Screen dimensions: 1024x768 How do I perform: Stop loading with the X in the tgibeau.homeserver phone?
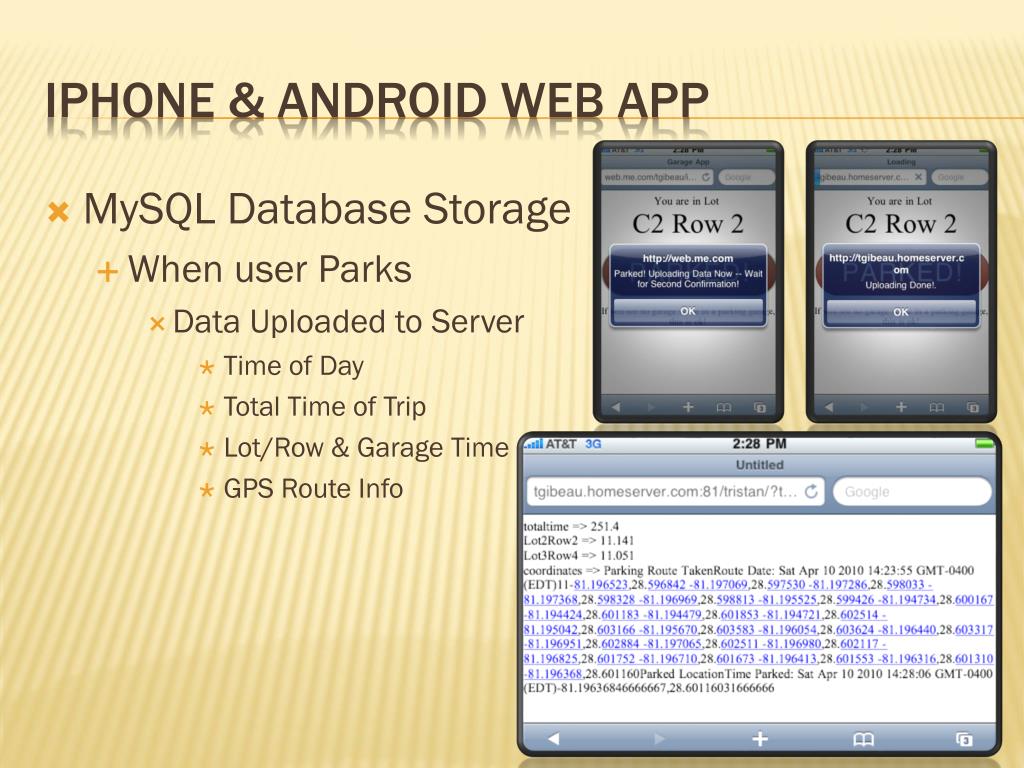(918, 177)
